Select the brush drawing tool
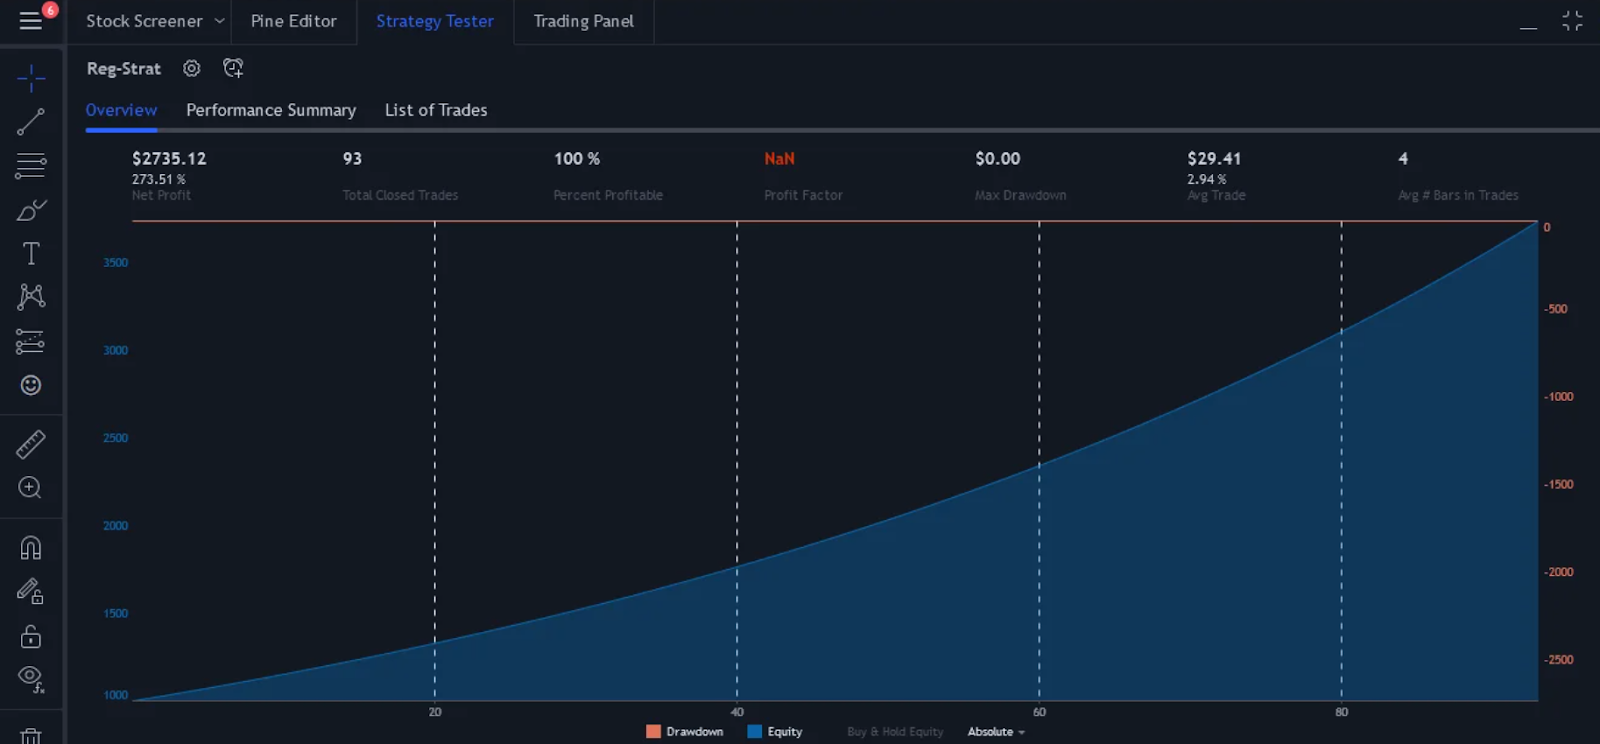The height and width of the screenshot is (744, 1600). [31, 210]
